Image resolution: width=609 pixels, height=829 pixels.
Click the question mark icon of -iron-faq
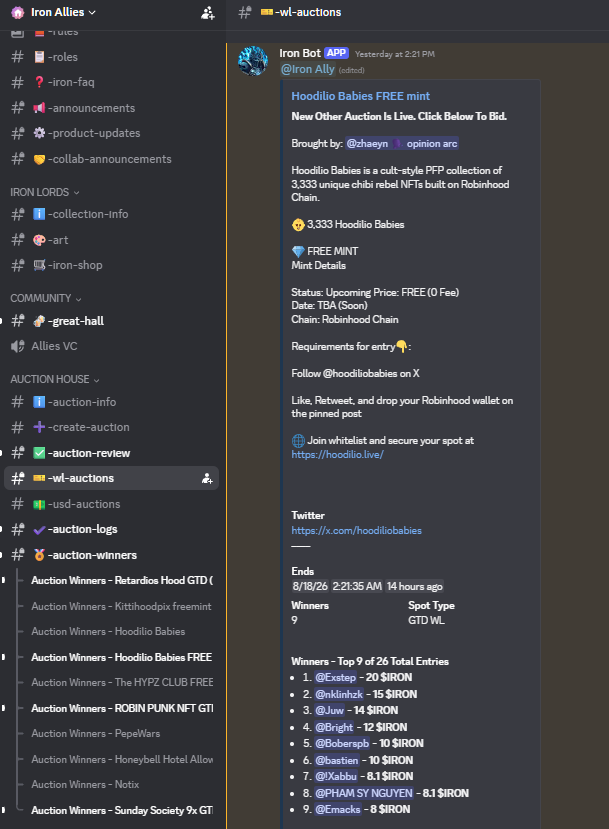[x=39, y=82]
